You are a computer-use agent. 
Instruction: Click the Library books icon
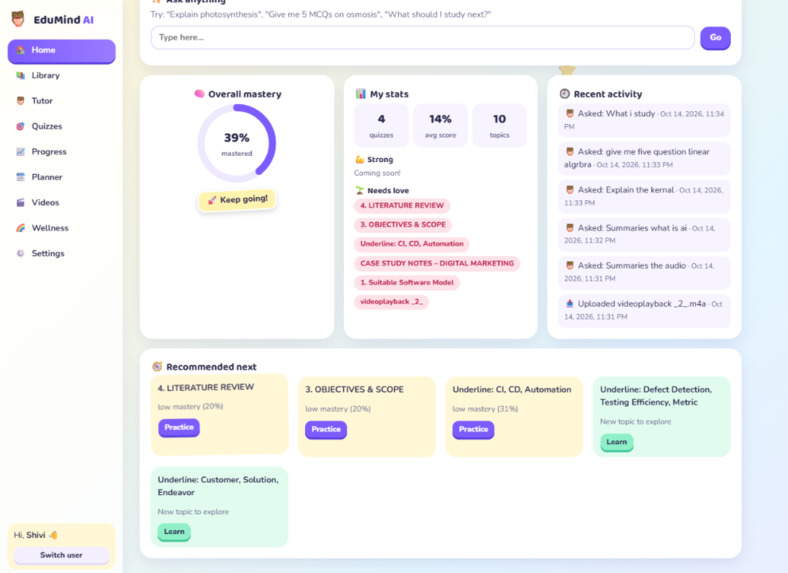(x=21, y=75)
